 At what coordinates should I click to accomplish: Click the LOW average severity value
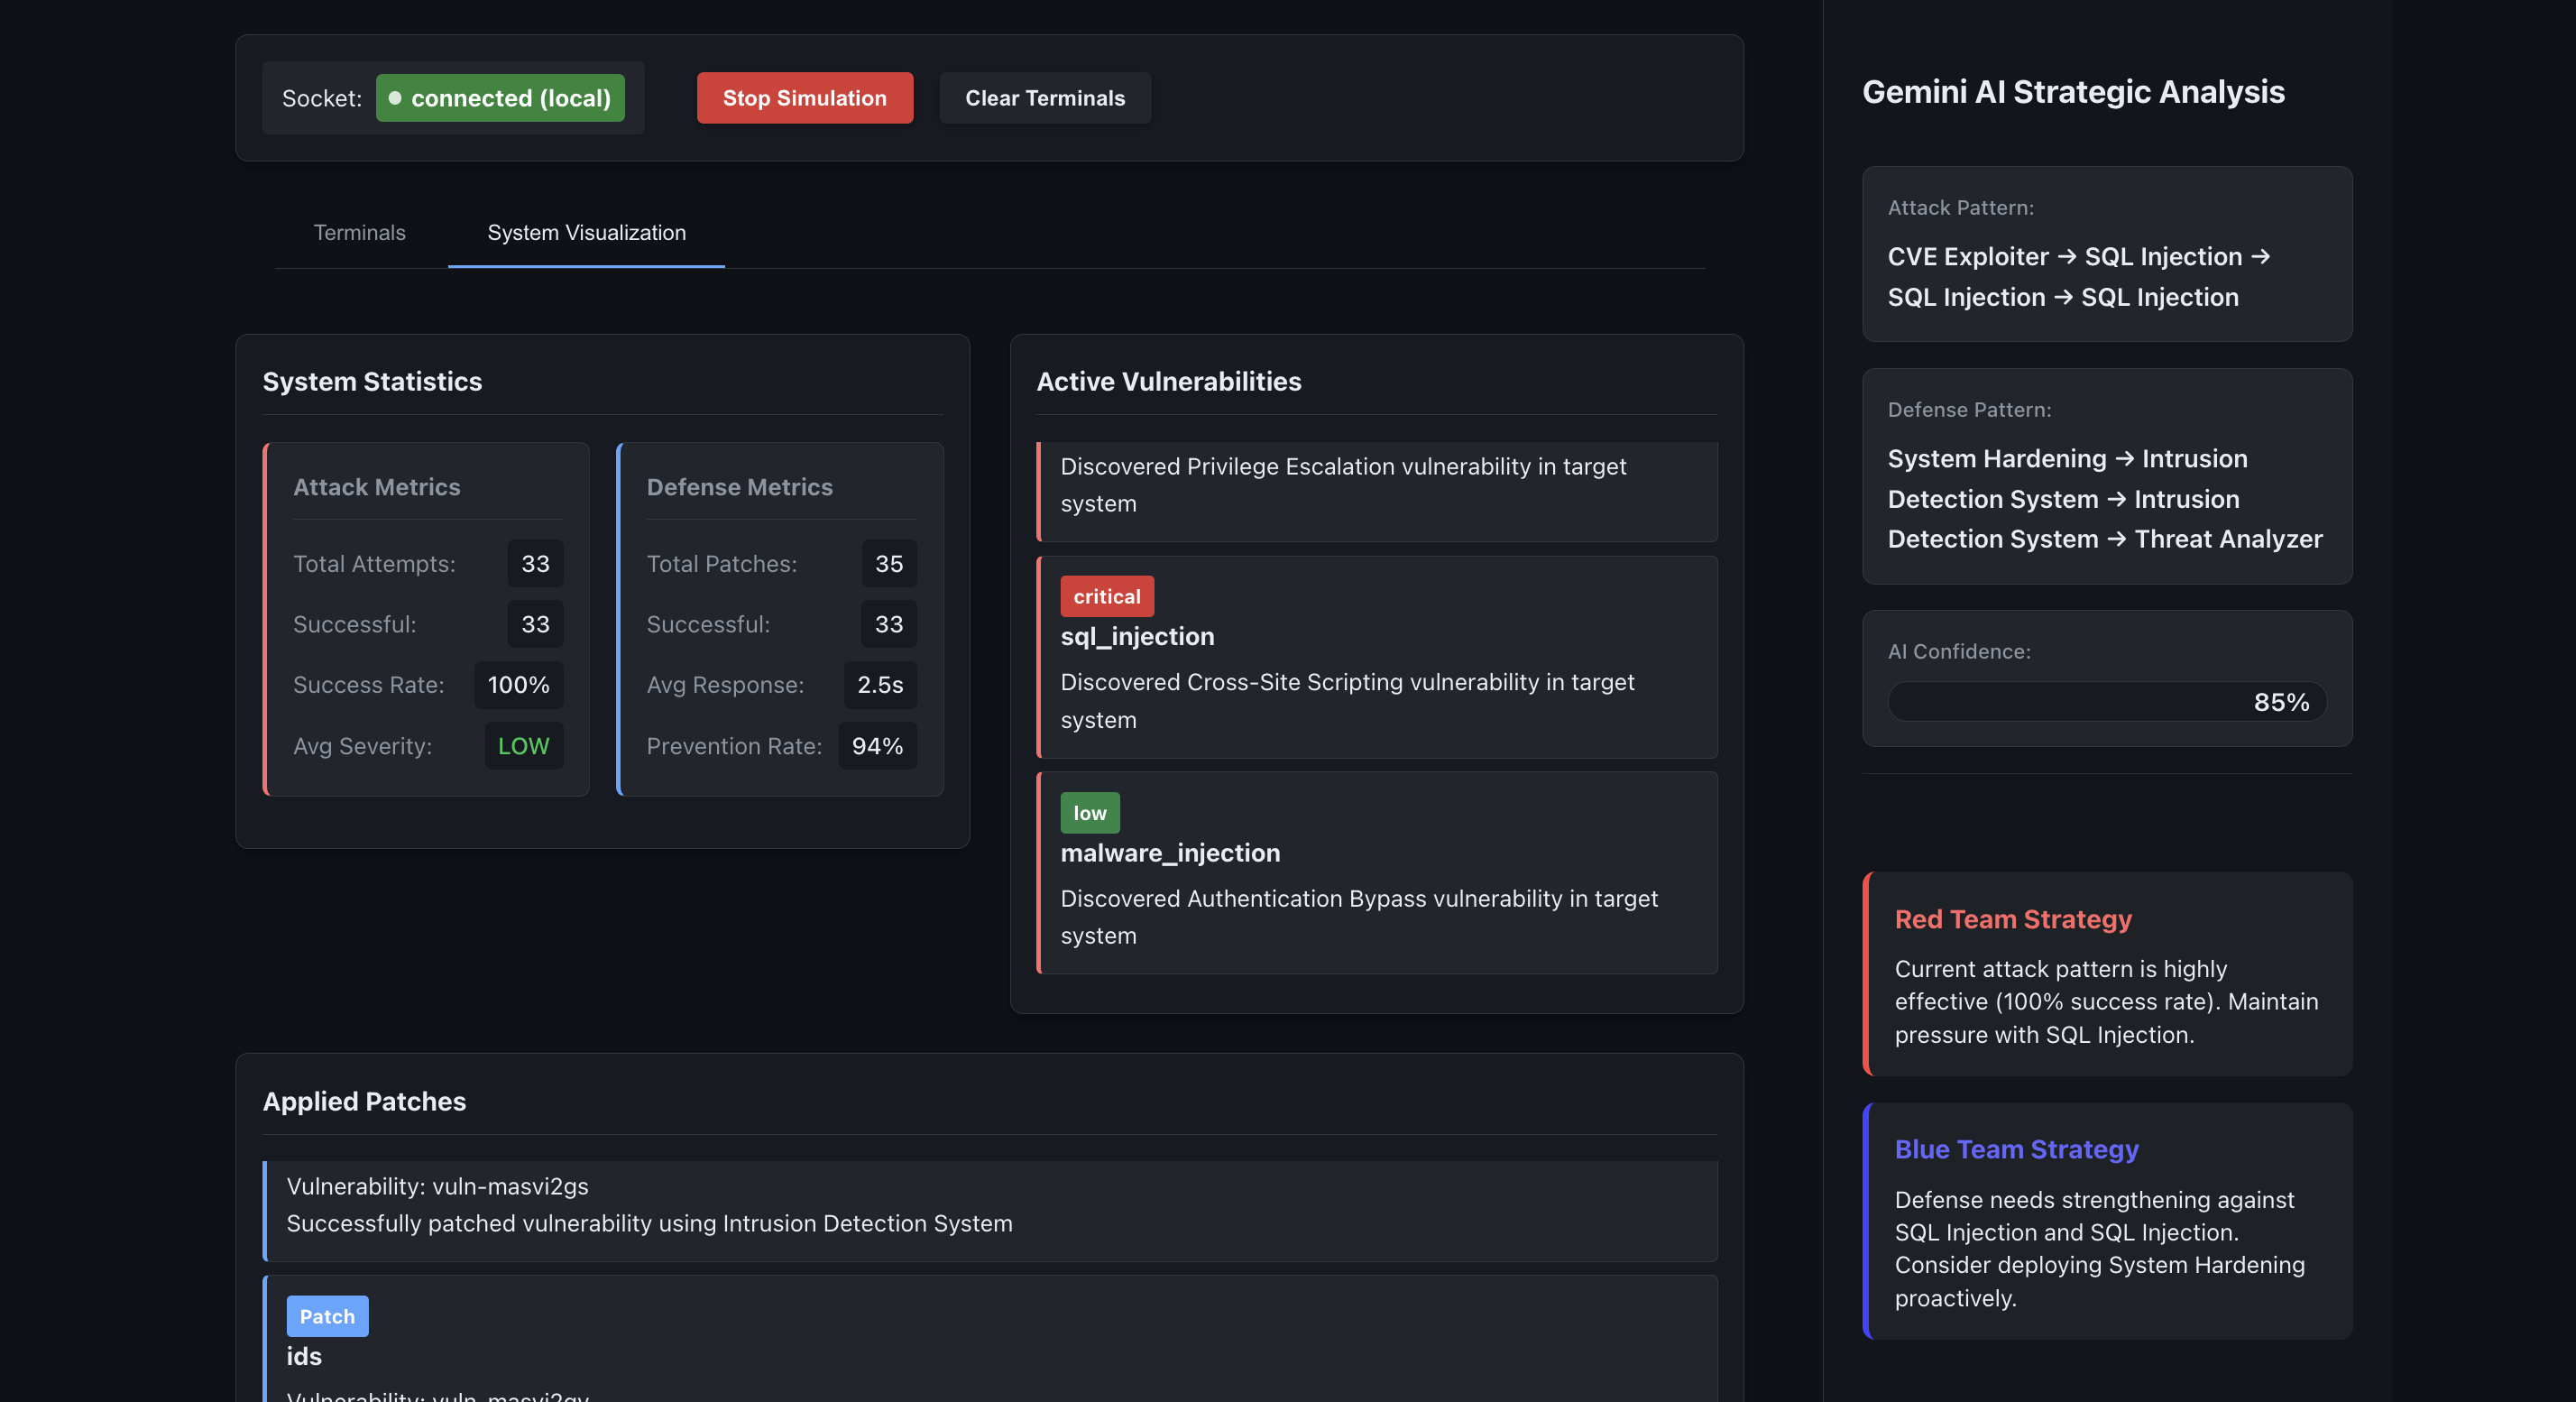523,746
